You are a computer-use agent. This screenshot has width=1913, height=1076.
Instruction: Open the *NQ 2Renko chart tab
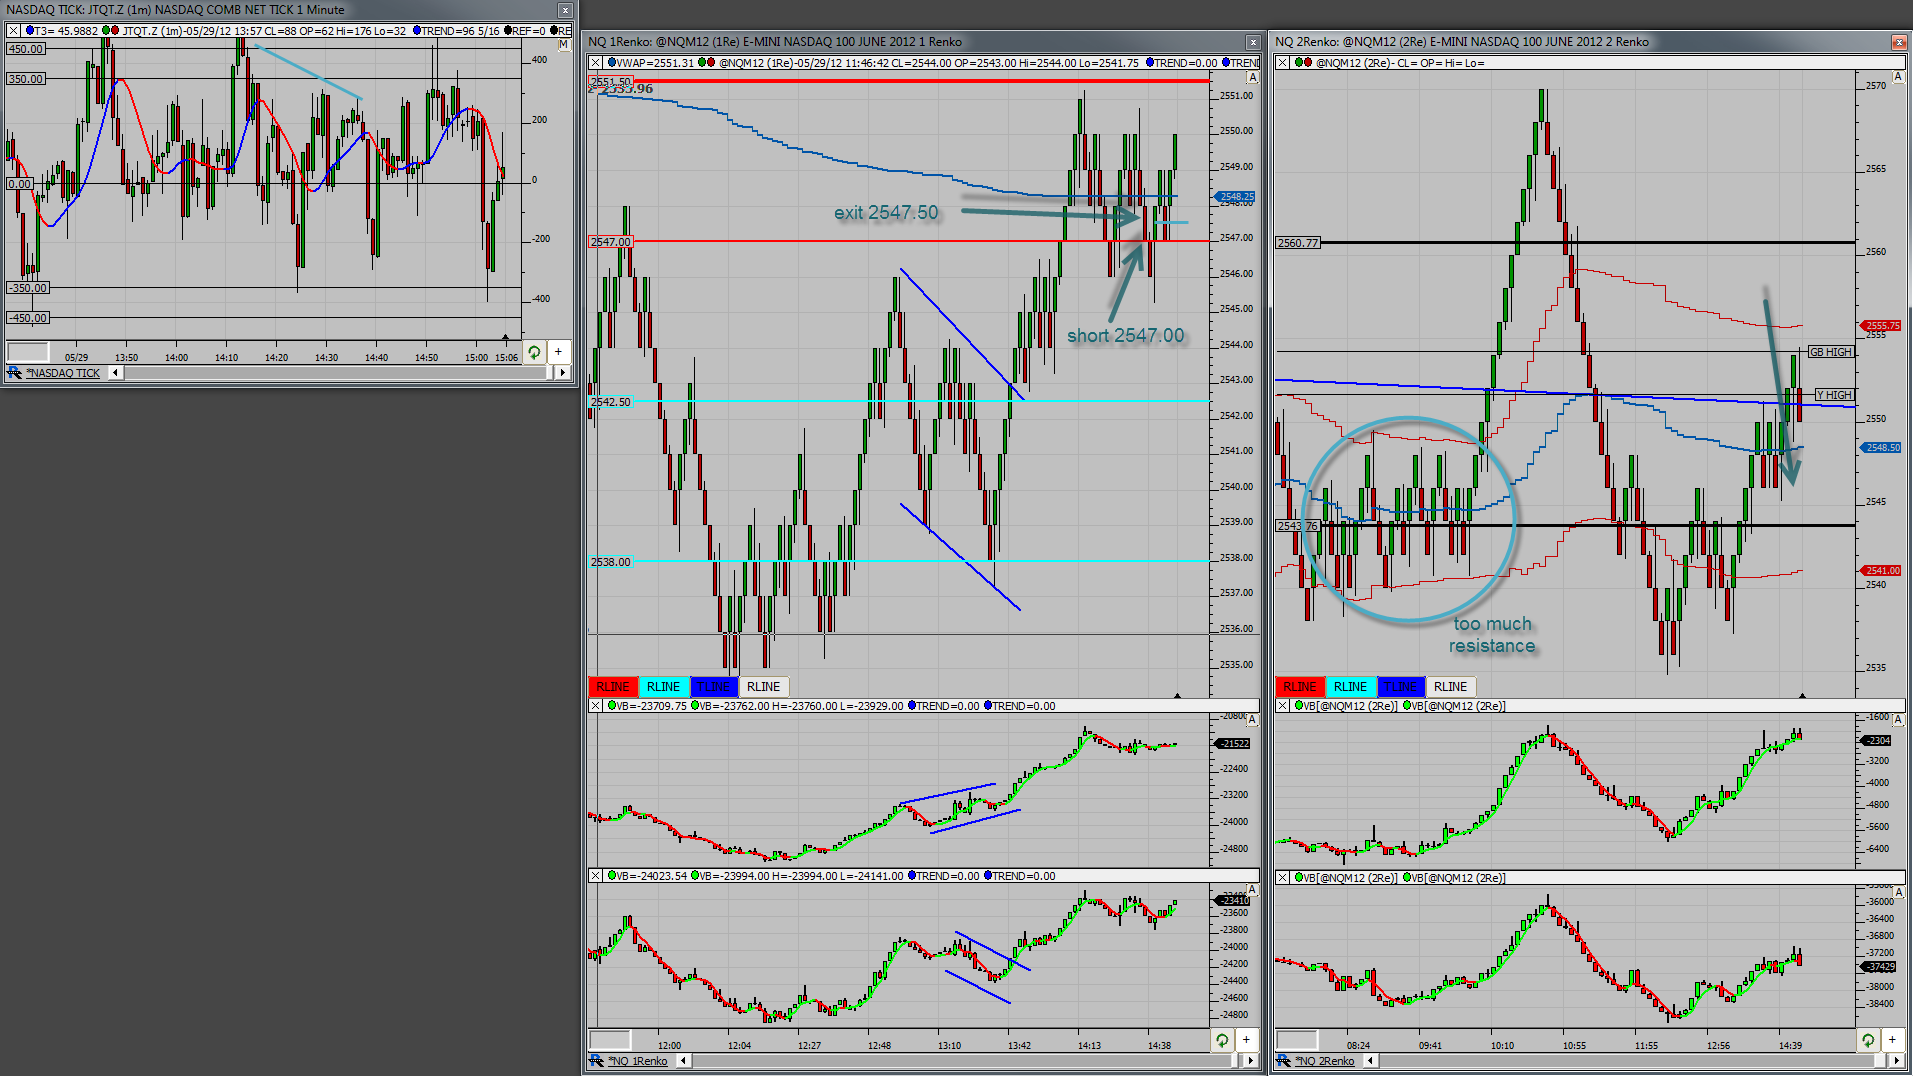(1325, 1061)
